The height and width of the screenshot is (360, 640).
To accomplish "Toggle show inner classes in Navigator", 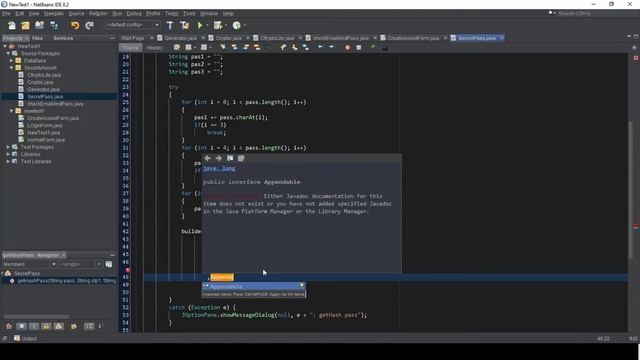I will click(x=59, y=326).
